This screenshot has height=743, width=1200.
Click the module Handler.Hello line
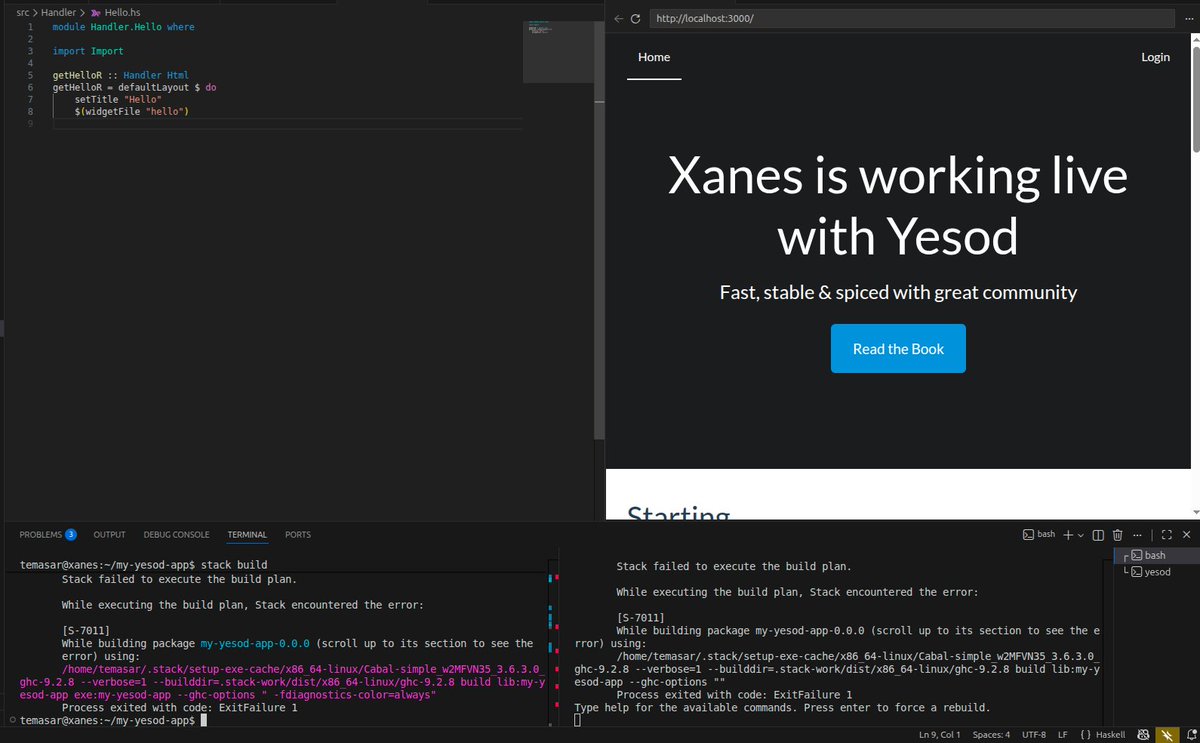pyautogui.click(x=124, y=27)
